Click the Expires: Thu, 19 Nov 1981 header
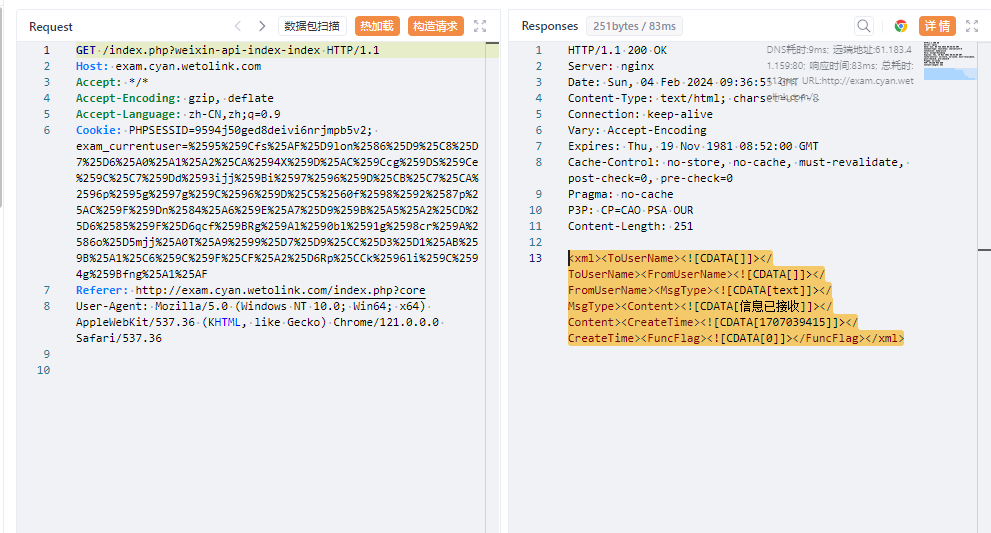Screen dimensions: 991x533 click(x=693, y=146)
